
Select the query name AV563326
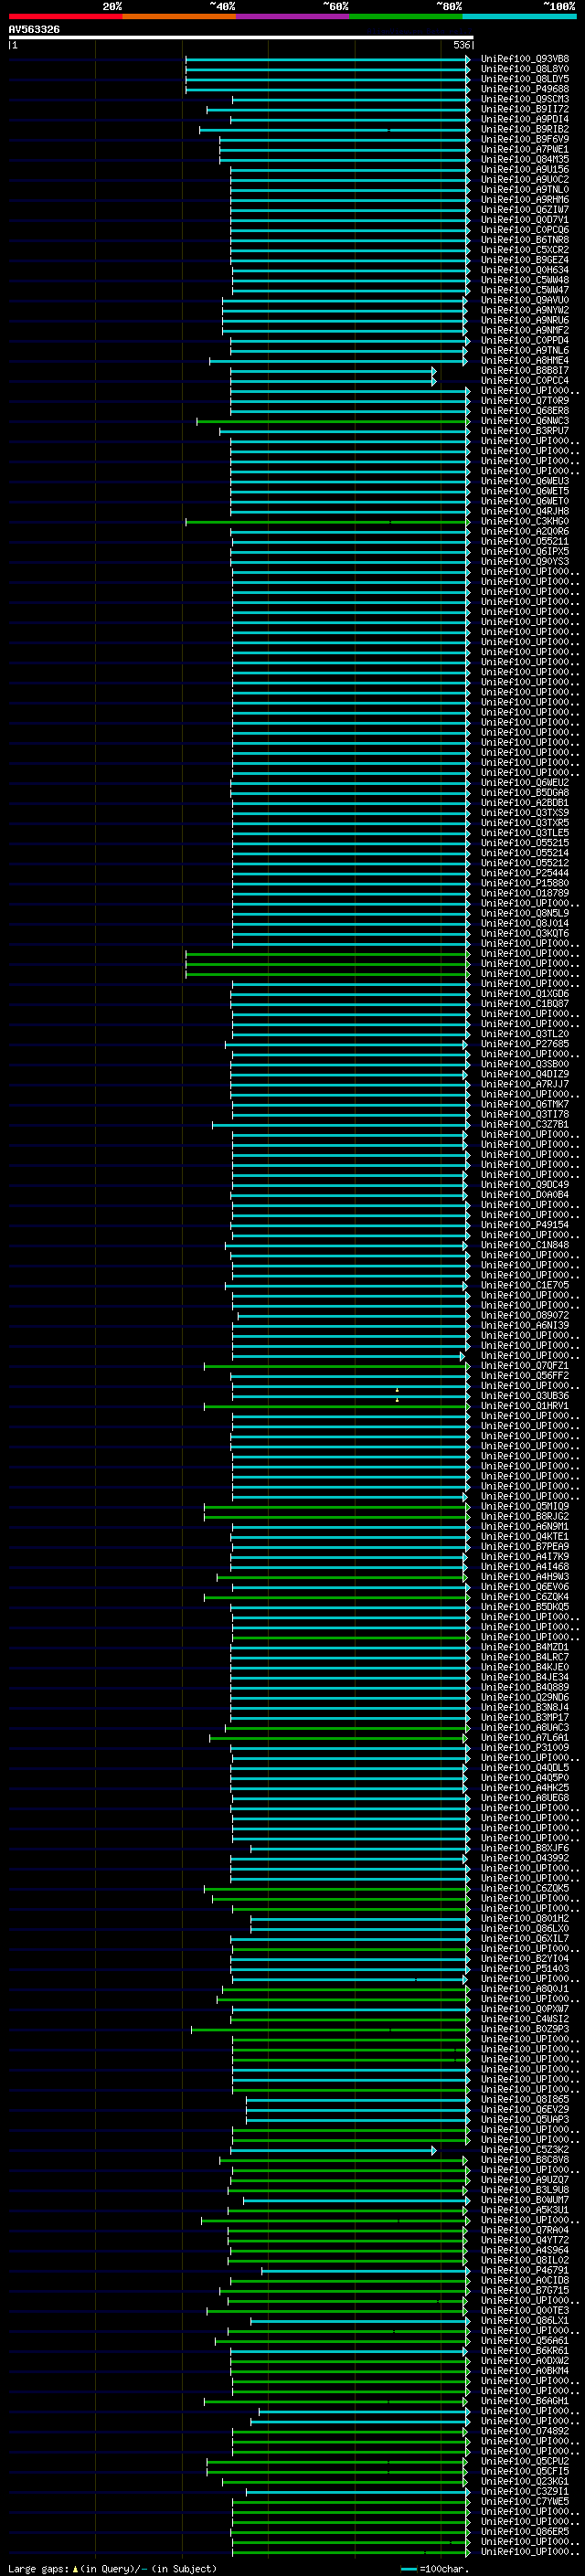(34, 29)
